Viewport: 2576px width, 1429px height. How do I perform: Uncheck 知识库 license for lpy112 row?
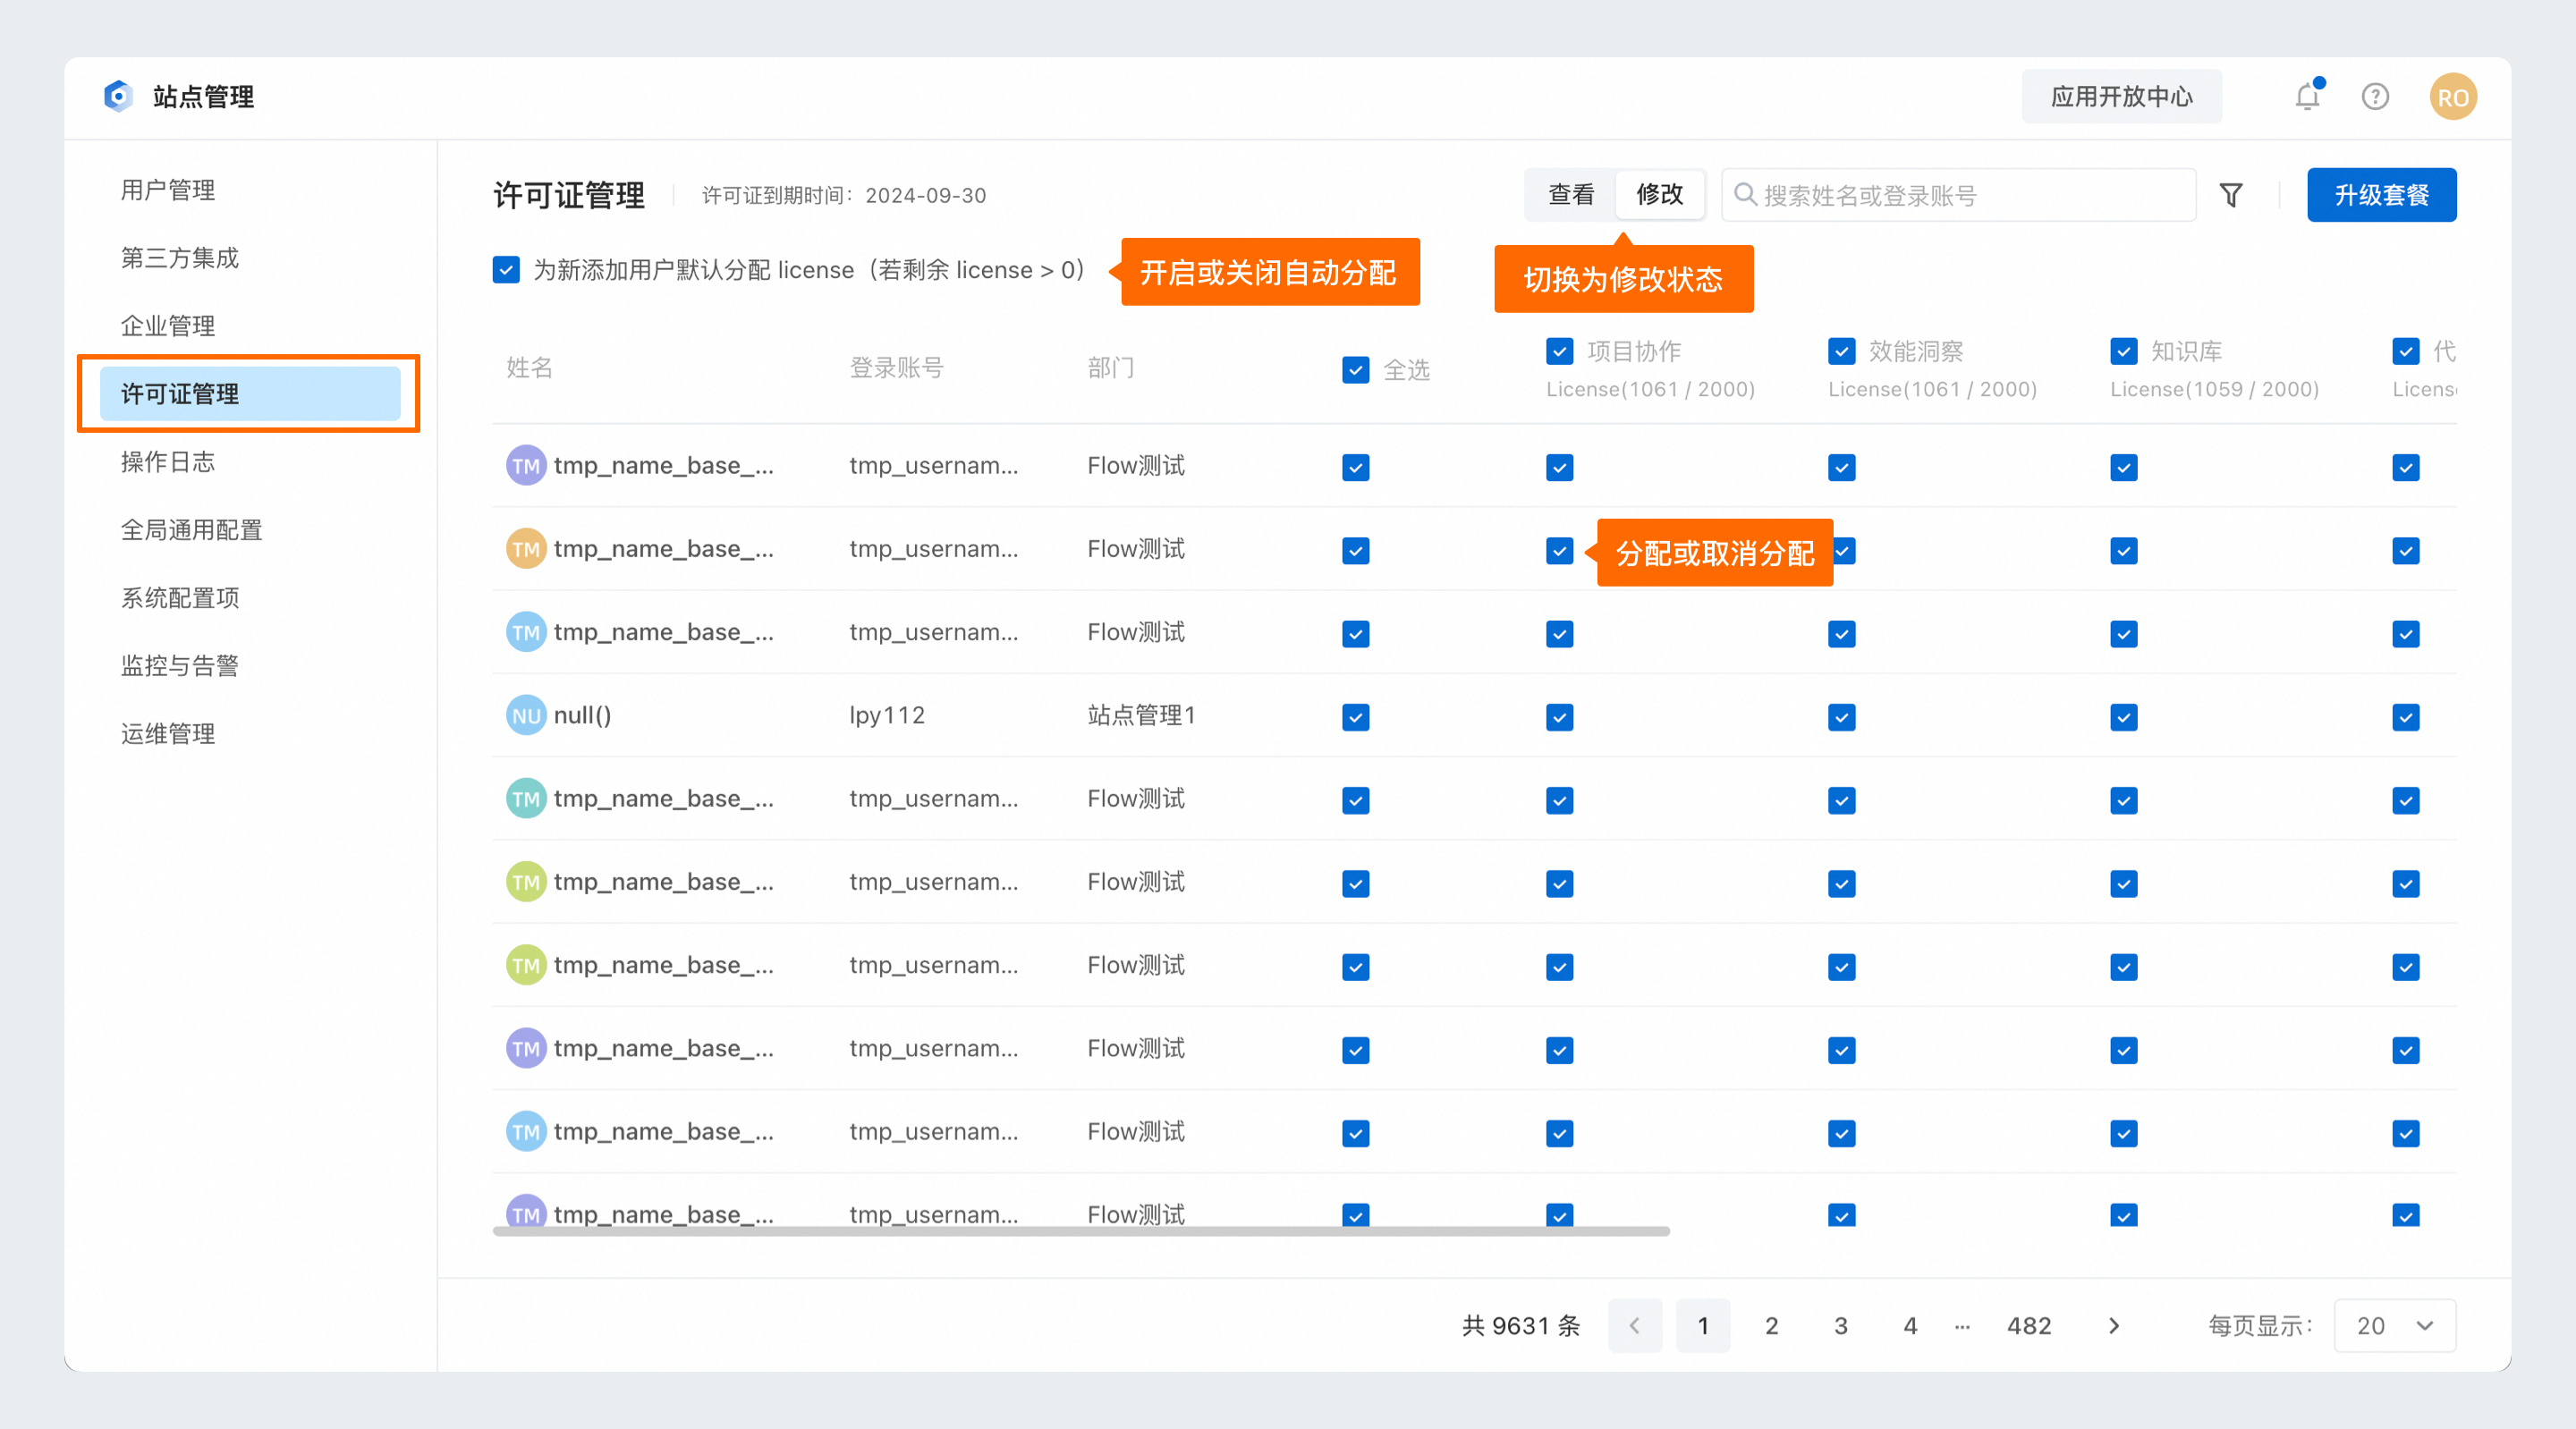[2124, 717]
